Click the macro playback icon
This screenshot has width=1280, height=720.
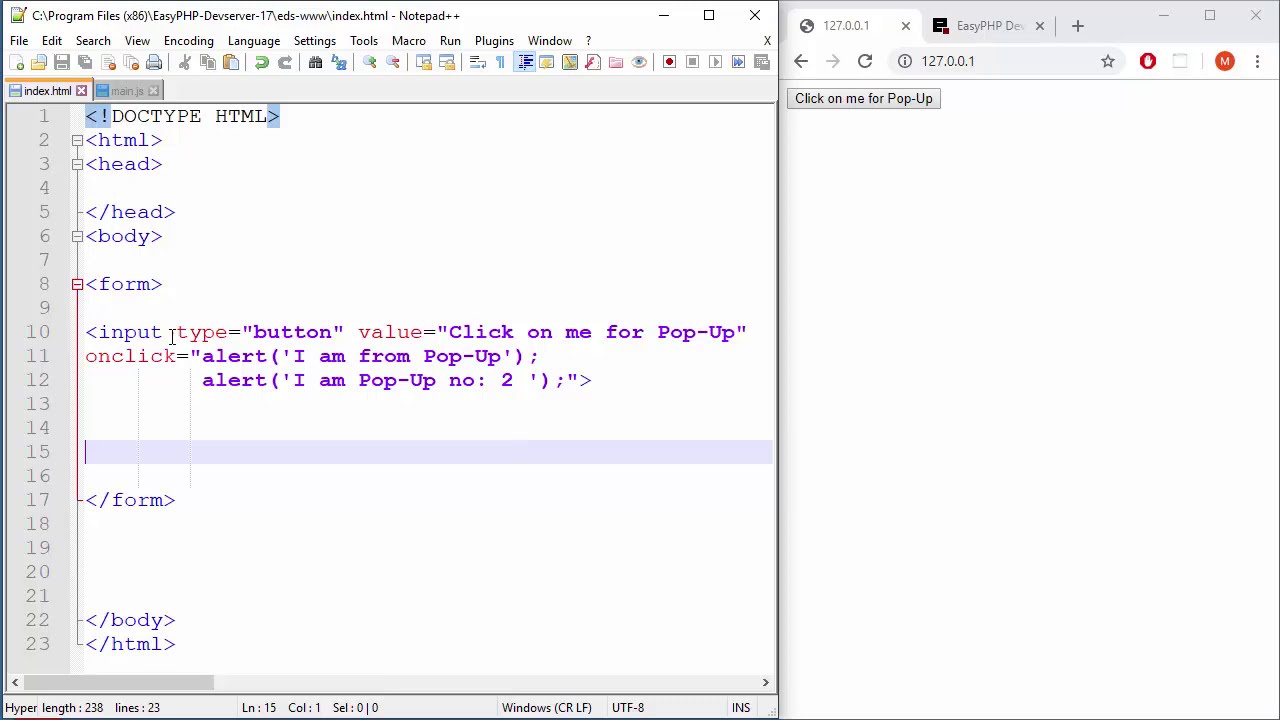click(716, 62)
